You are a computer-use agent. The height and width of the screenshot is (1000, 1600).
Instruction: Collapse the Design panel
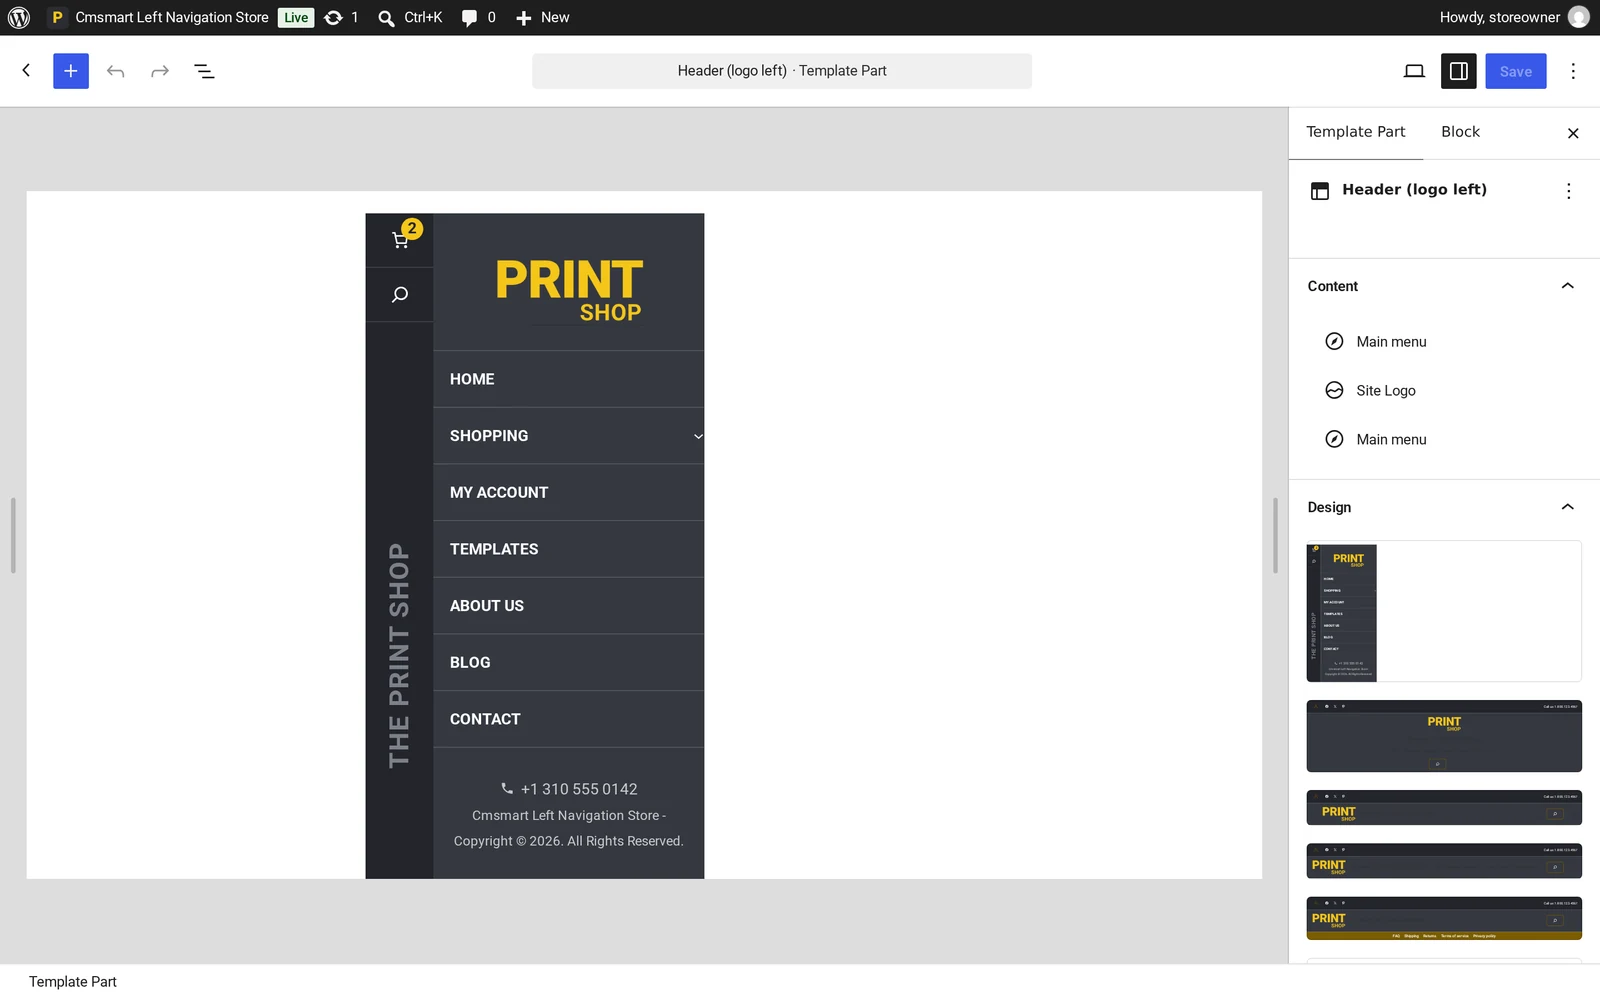pyautogui.click(x=1567, y=507)
